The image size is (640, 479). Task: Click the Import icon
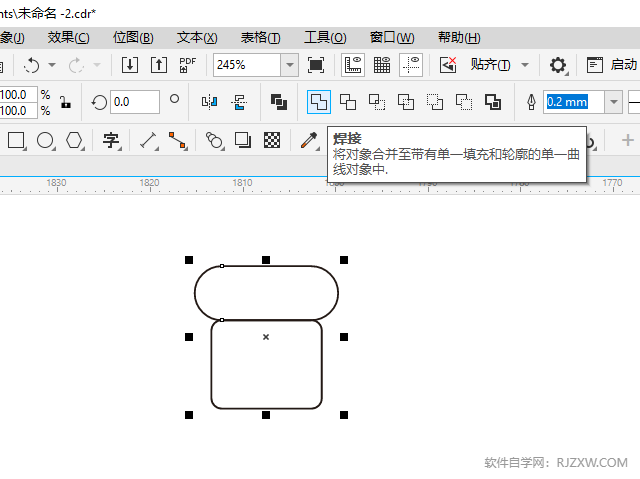[130, 65]
